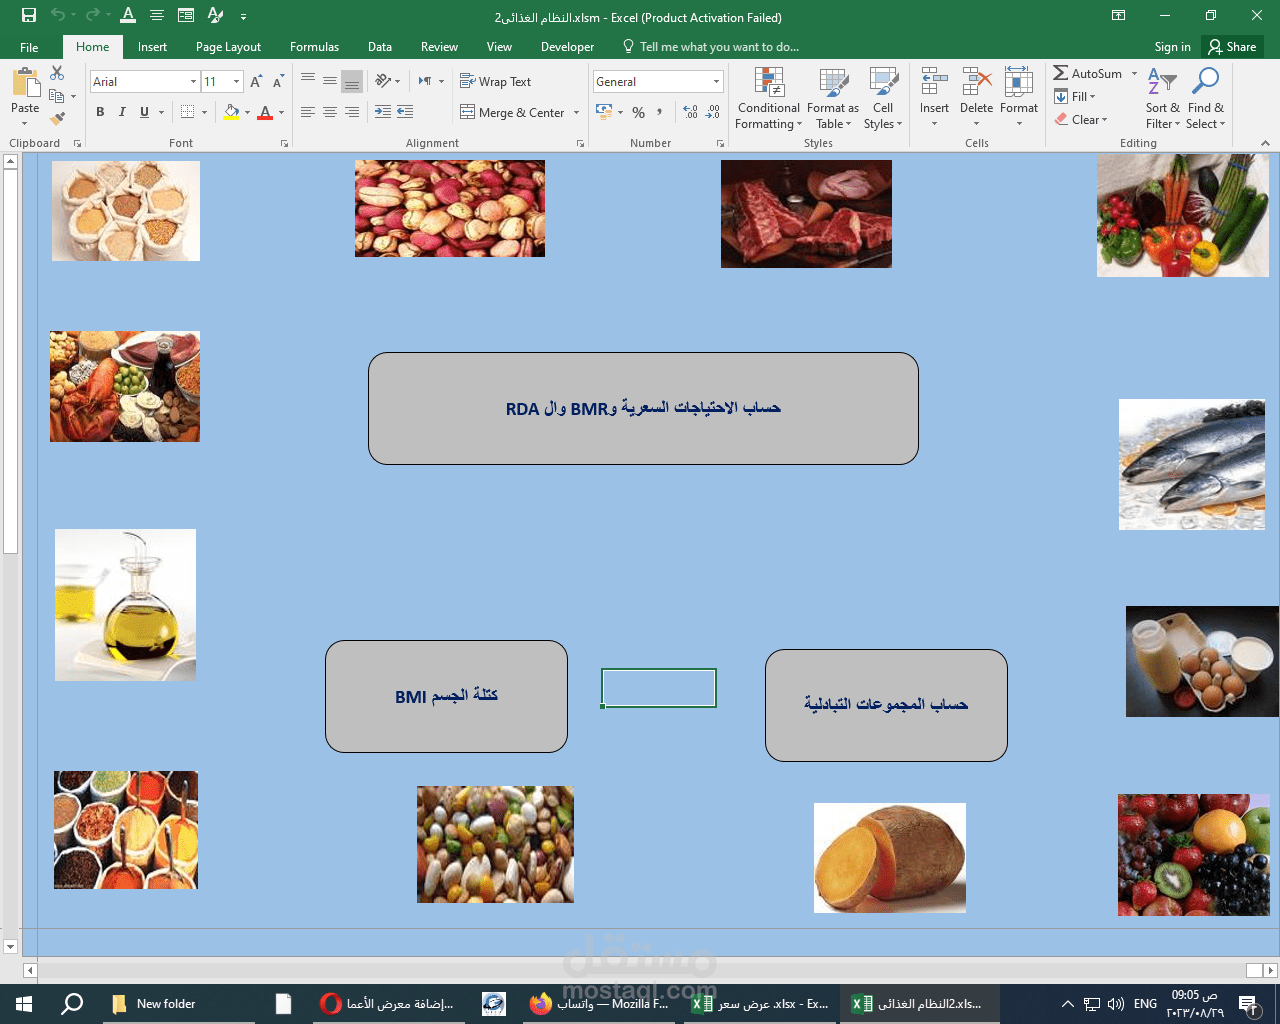Align text right in the cell
Screen dimensions: 1280x1024
[352, 112]
